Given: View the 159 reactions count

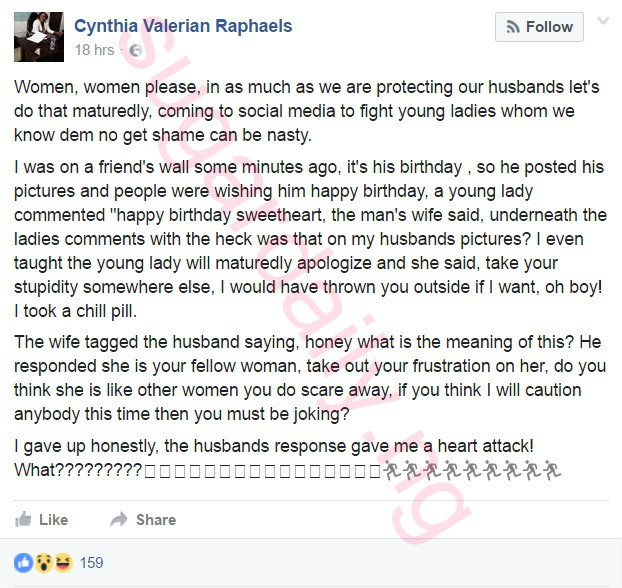Looking at the screenshot, I should [x=92, y=563].
